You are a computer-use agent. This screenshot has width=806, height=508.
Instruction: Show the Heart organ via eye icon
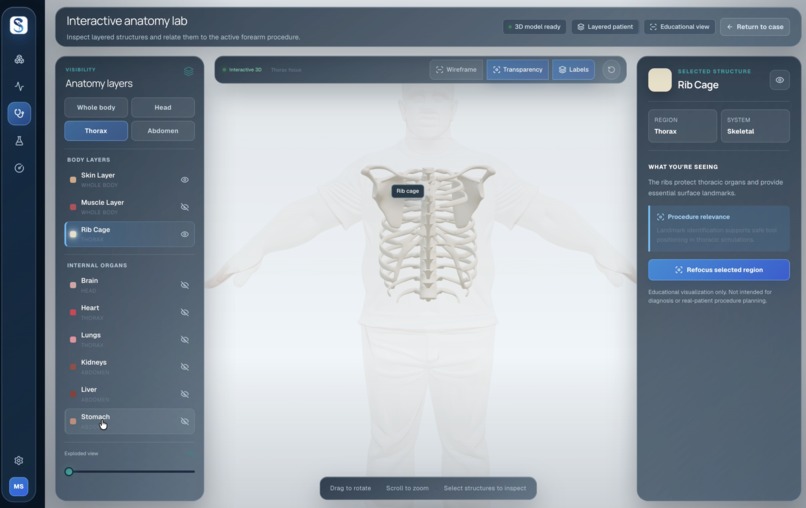coord(185,313)
